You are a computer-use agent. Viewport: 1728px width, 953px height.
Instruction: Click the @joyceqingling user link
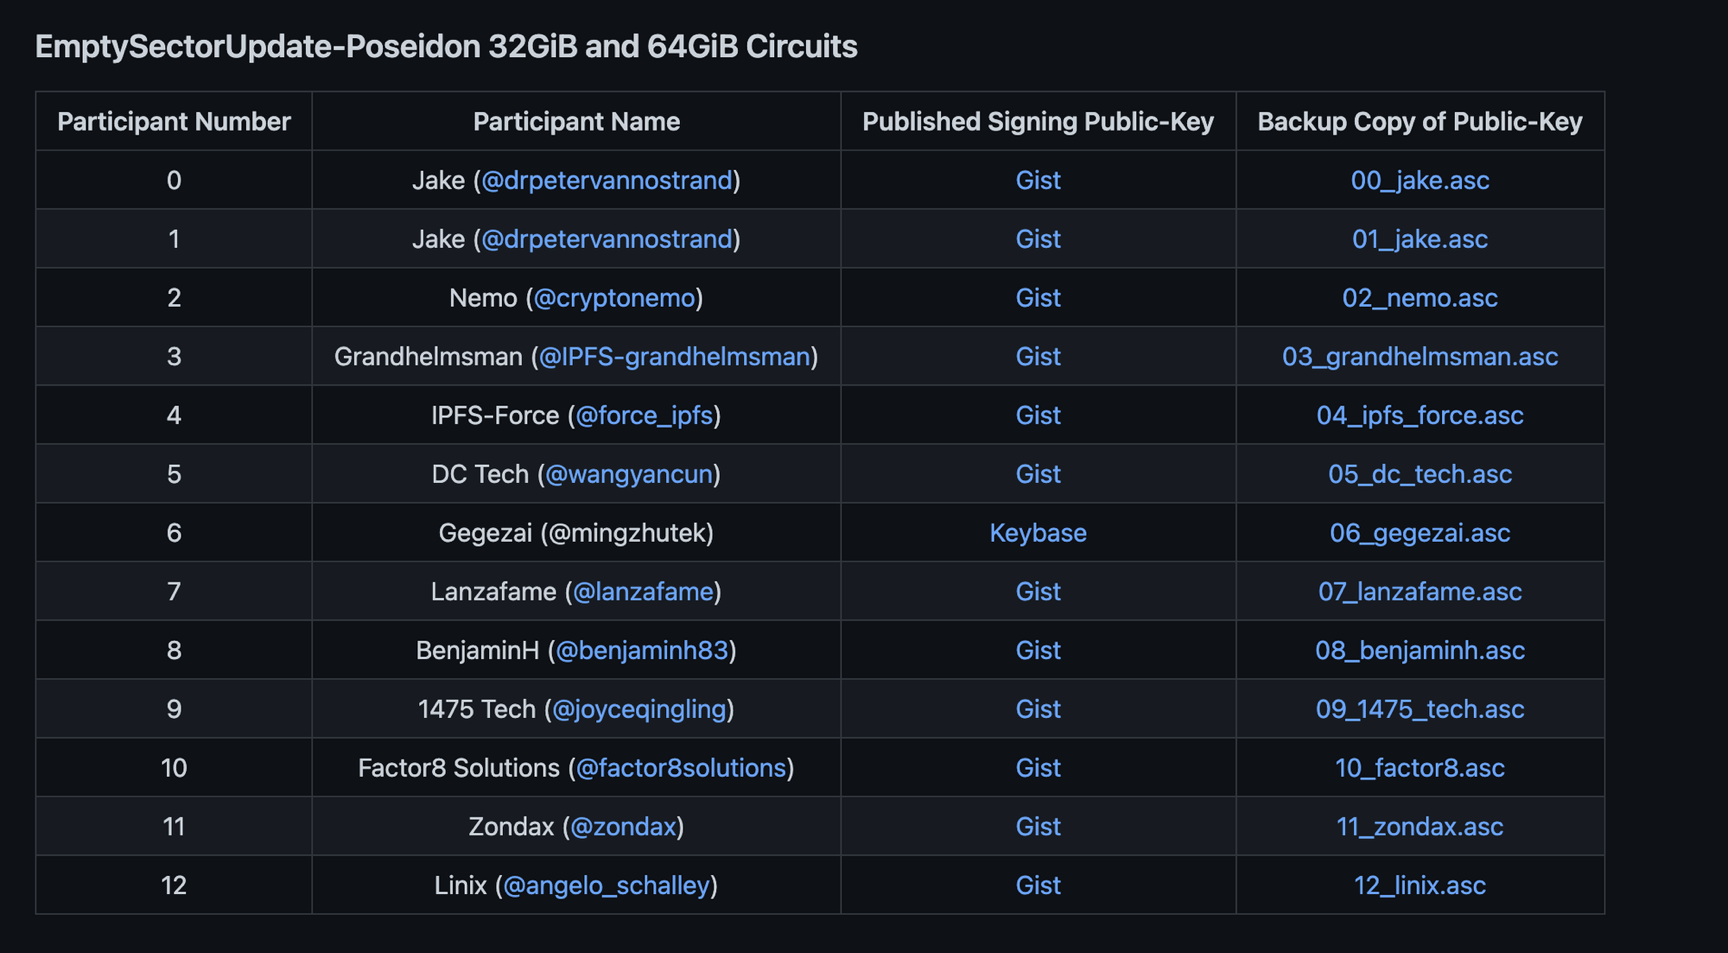[x=639, y=709]
